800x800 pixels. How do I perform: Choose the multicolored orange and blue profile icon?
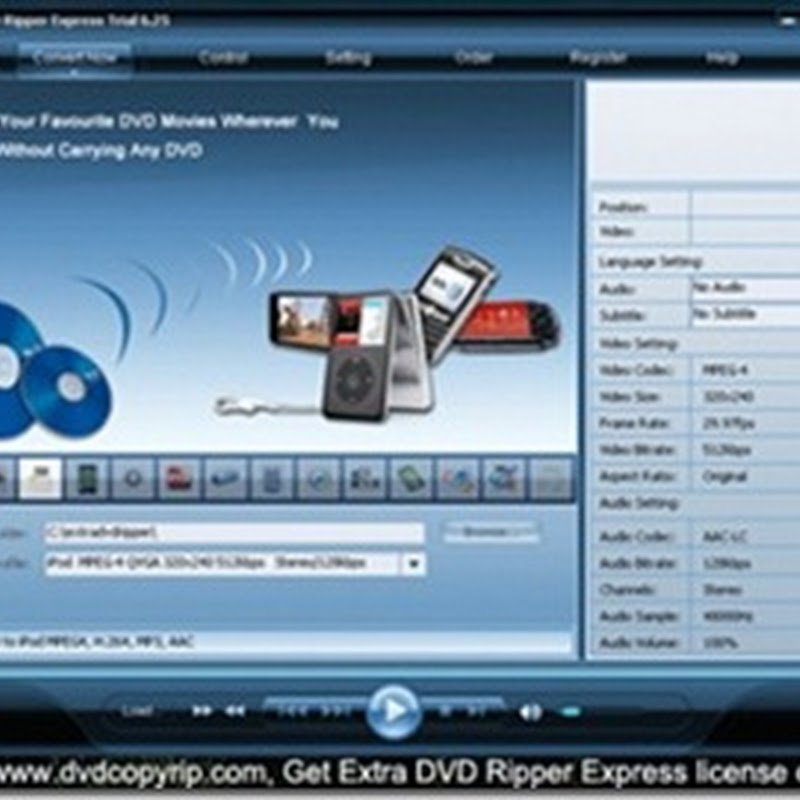tap(458, 479)
